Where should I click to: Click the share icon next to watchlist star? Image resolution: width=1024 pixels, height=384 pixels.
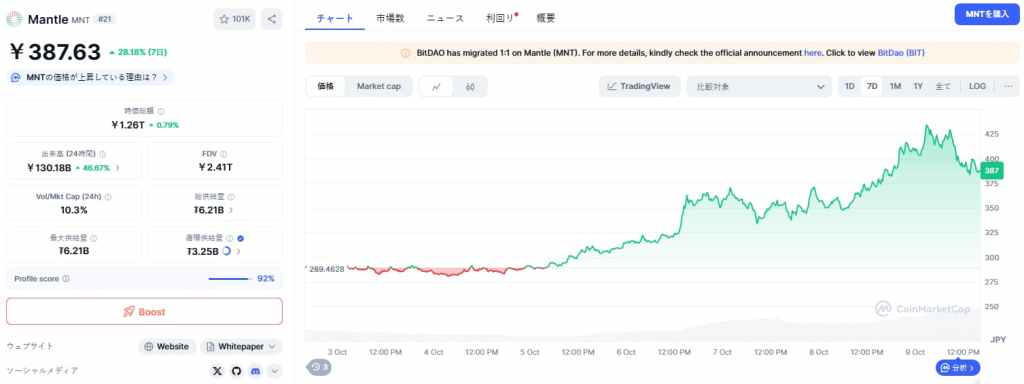point(272,19)
